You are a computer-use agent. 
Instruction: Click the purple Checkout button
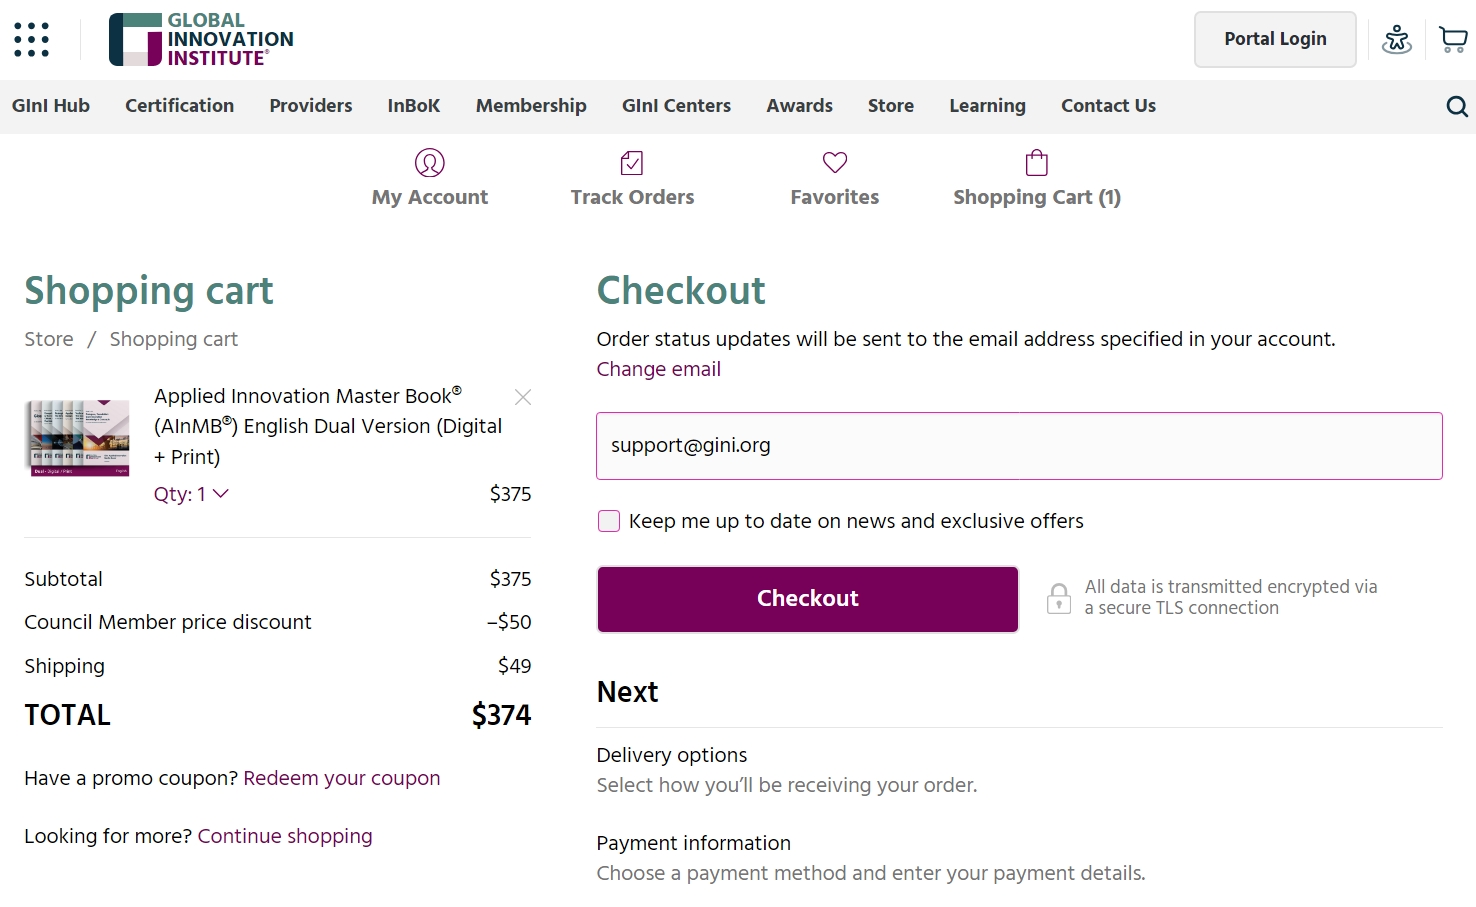(x=808, y=599)
